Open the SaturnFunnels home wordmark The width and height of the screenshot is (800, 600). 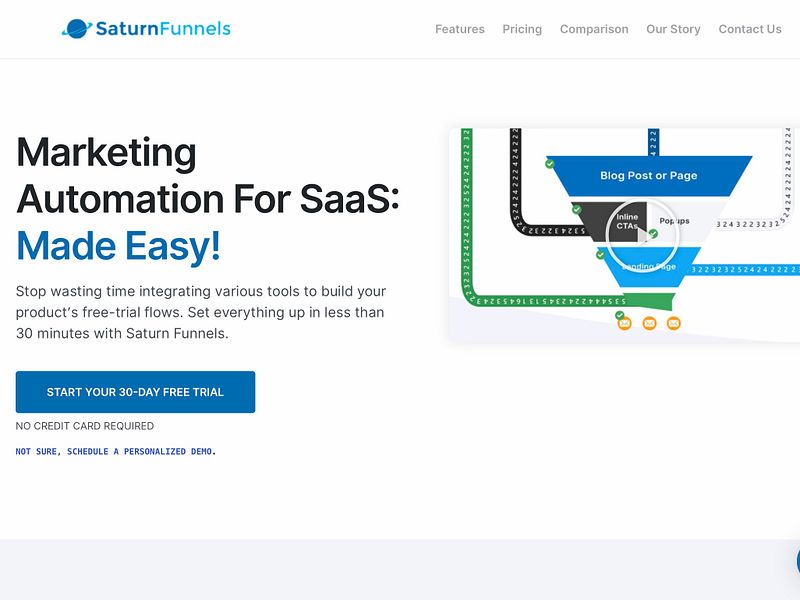click(x=163, y=29)
